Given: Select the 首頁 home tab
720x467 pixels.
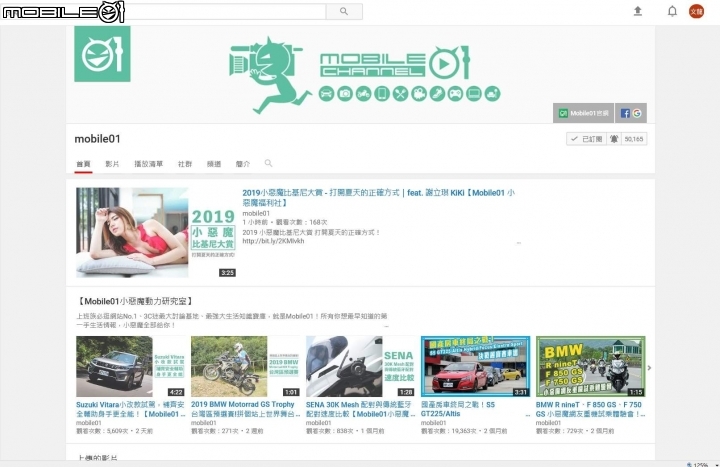Looking at the screenshot, I should tap(84, 164).
